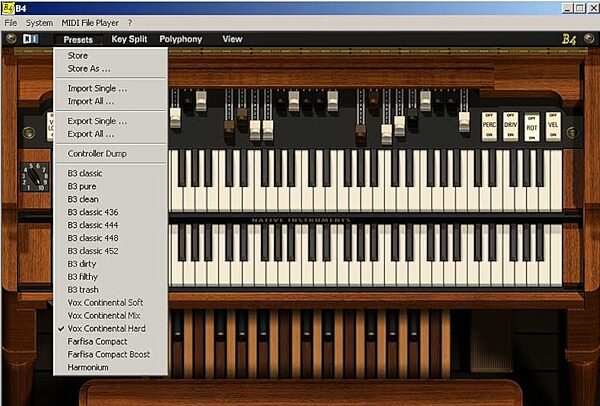Toggle the PERC percussion rocker switch
The image size is (600, 406).
[489, 126]
